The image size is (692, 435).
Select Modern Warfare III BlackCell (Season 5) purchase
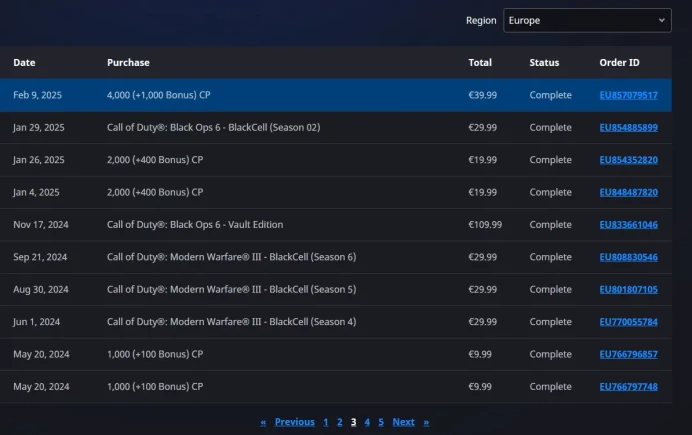coord(231,289)
